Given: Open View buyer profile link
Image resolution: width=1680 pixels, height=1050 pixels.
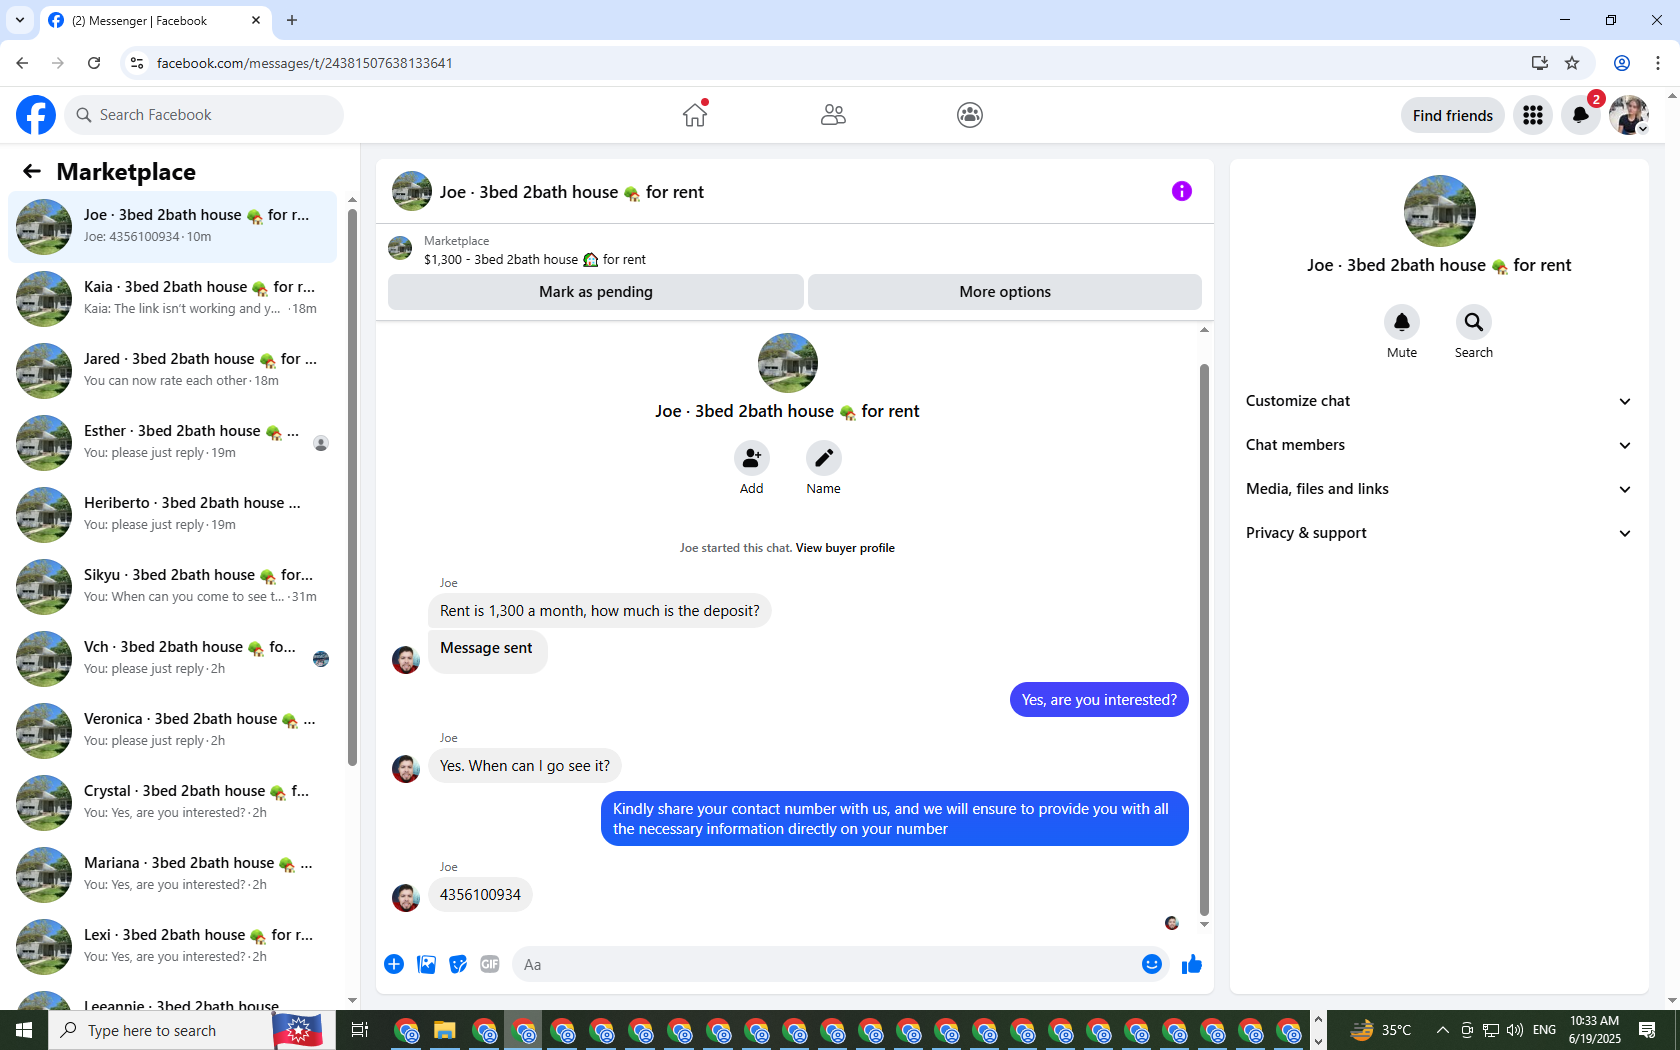Looking at the screenshot, I should [x=845, y=548].
